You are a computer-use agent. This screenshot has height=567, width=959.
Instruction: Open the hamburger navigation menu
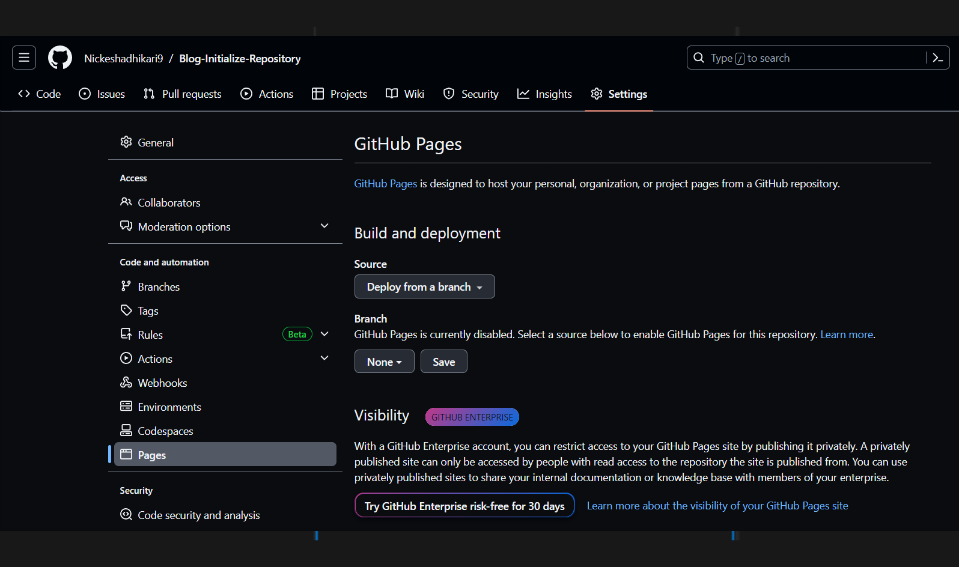[24, 58]
